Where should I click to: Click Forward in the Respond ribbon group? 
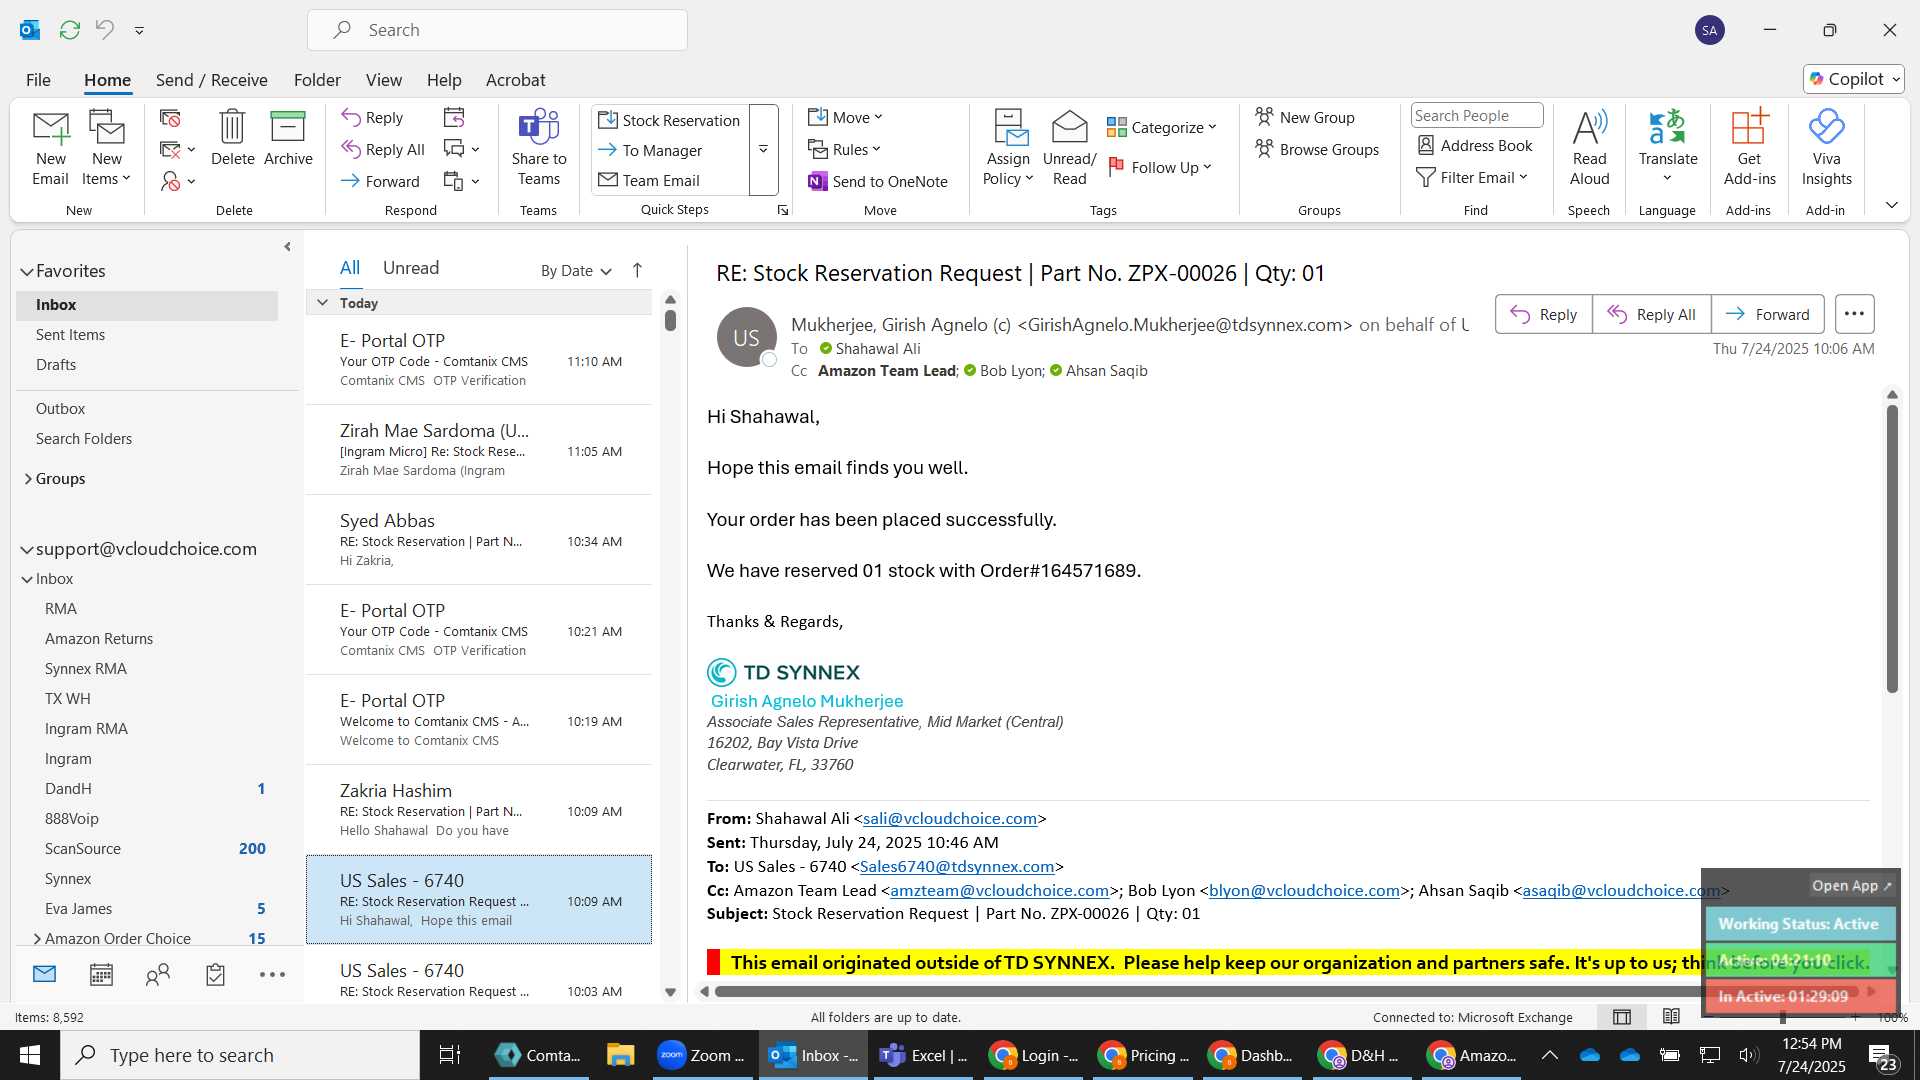point(380,181)
